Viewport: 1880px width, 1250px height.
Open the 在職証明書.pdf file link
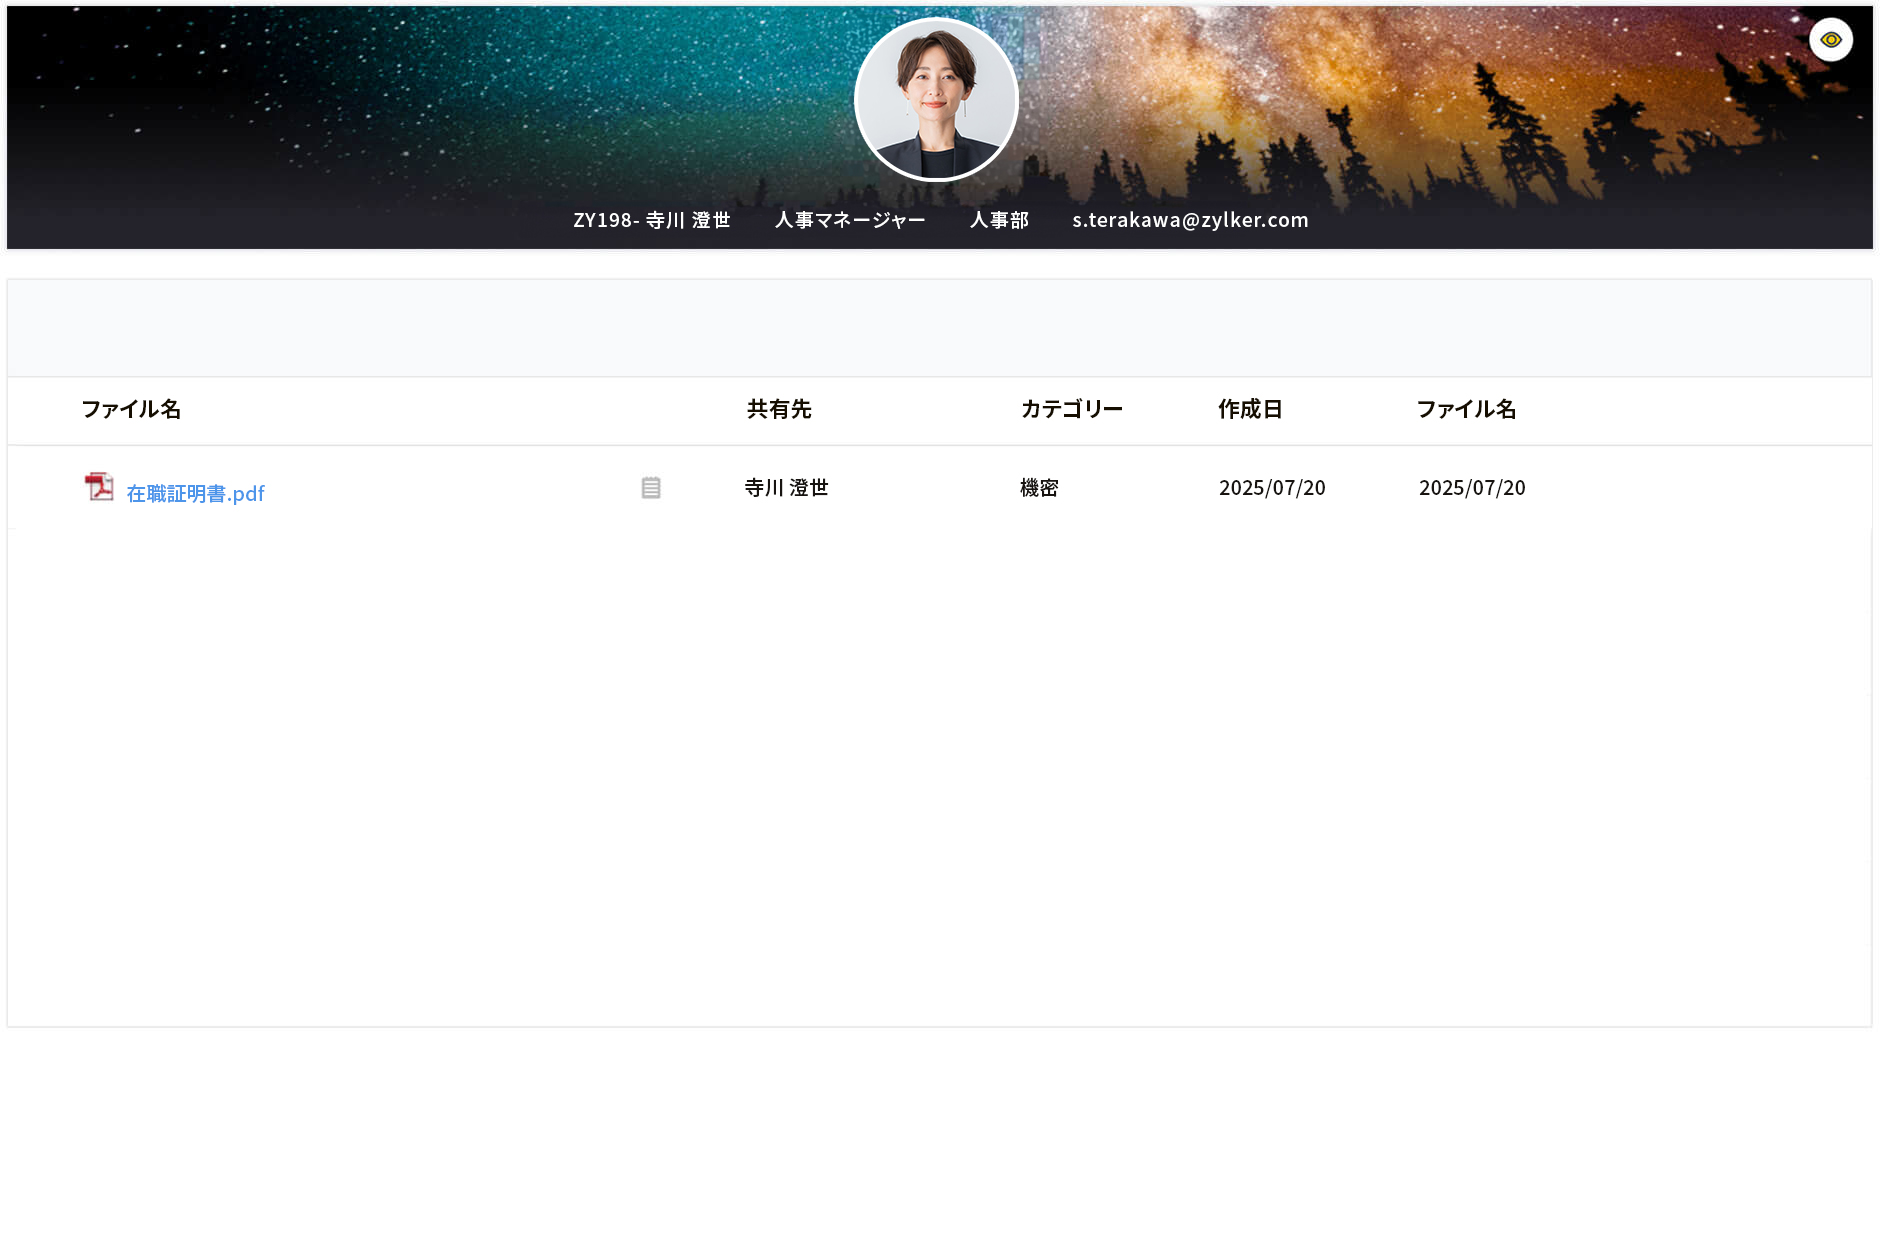click(195, 492)
